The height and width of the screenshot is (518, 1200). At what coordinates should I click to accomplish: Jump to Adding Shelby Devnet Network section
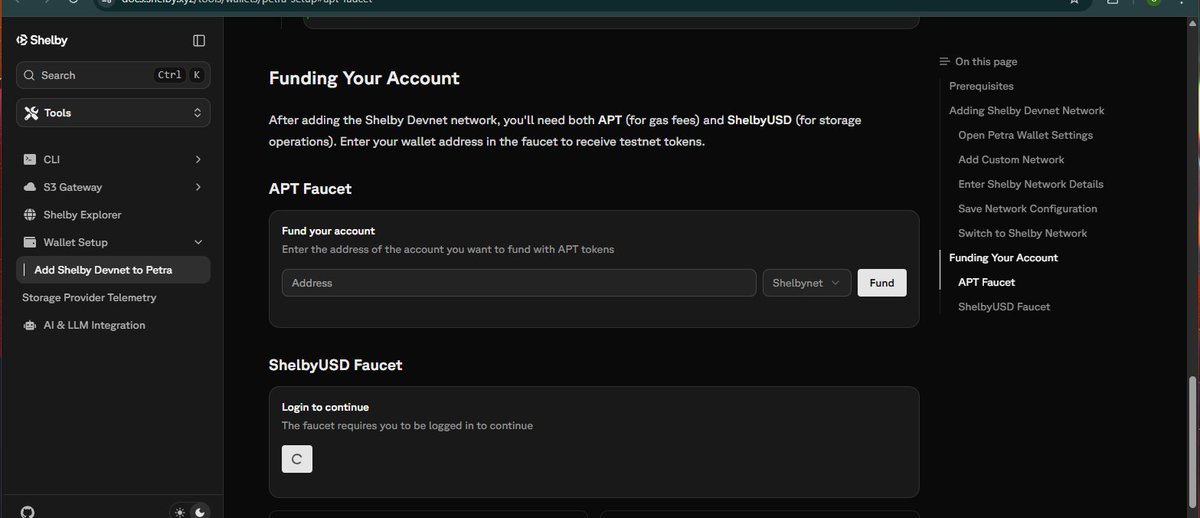pos(1026,111)
